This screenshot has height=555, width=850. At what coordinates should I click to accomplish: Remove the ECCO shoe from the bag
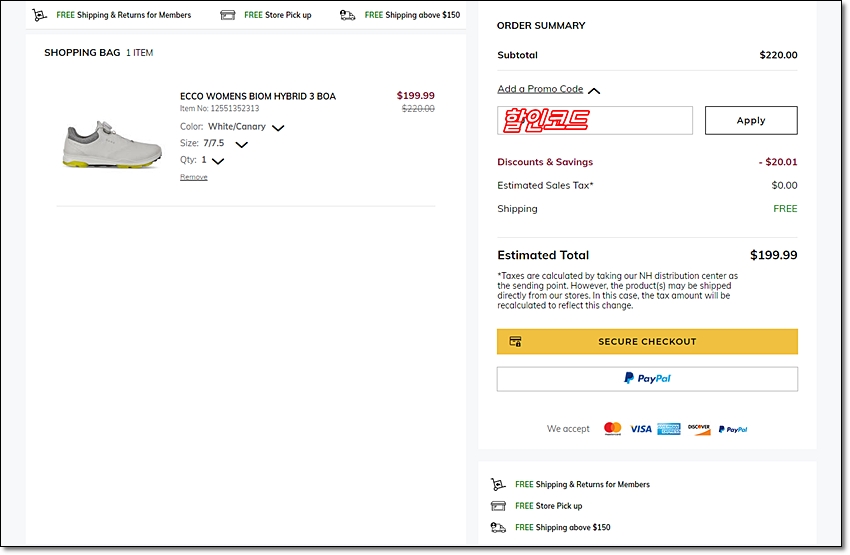[x=194, y=177]
